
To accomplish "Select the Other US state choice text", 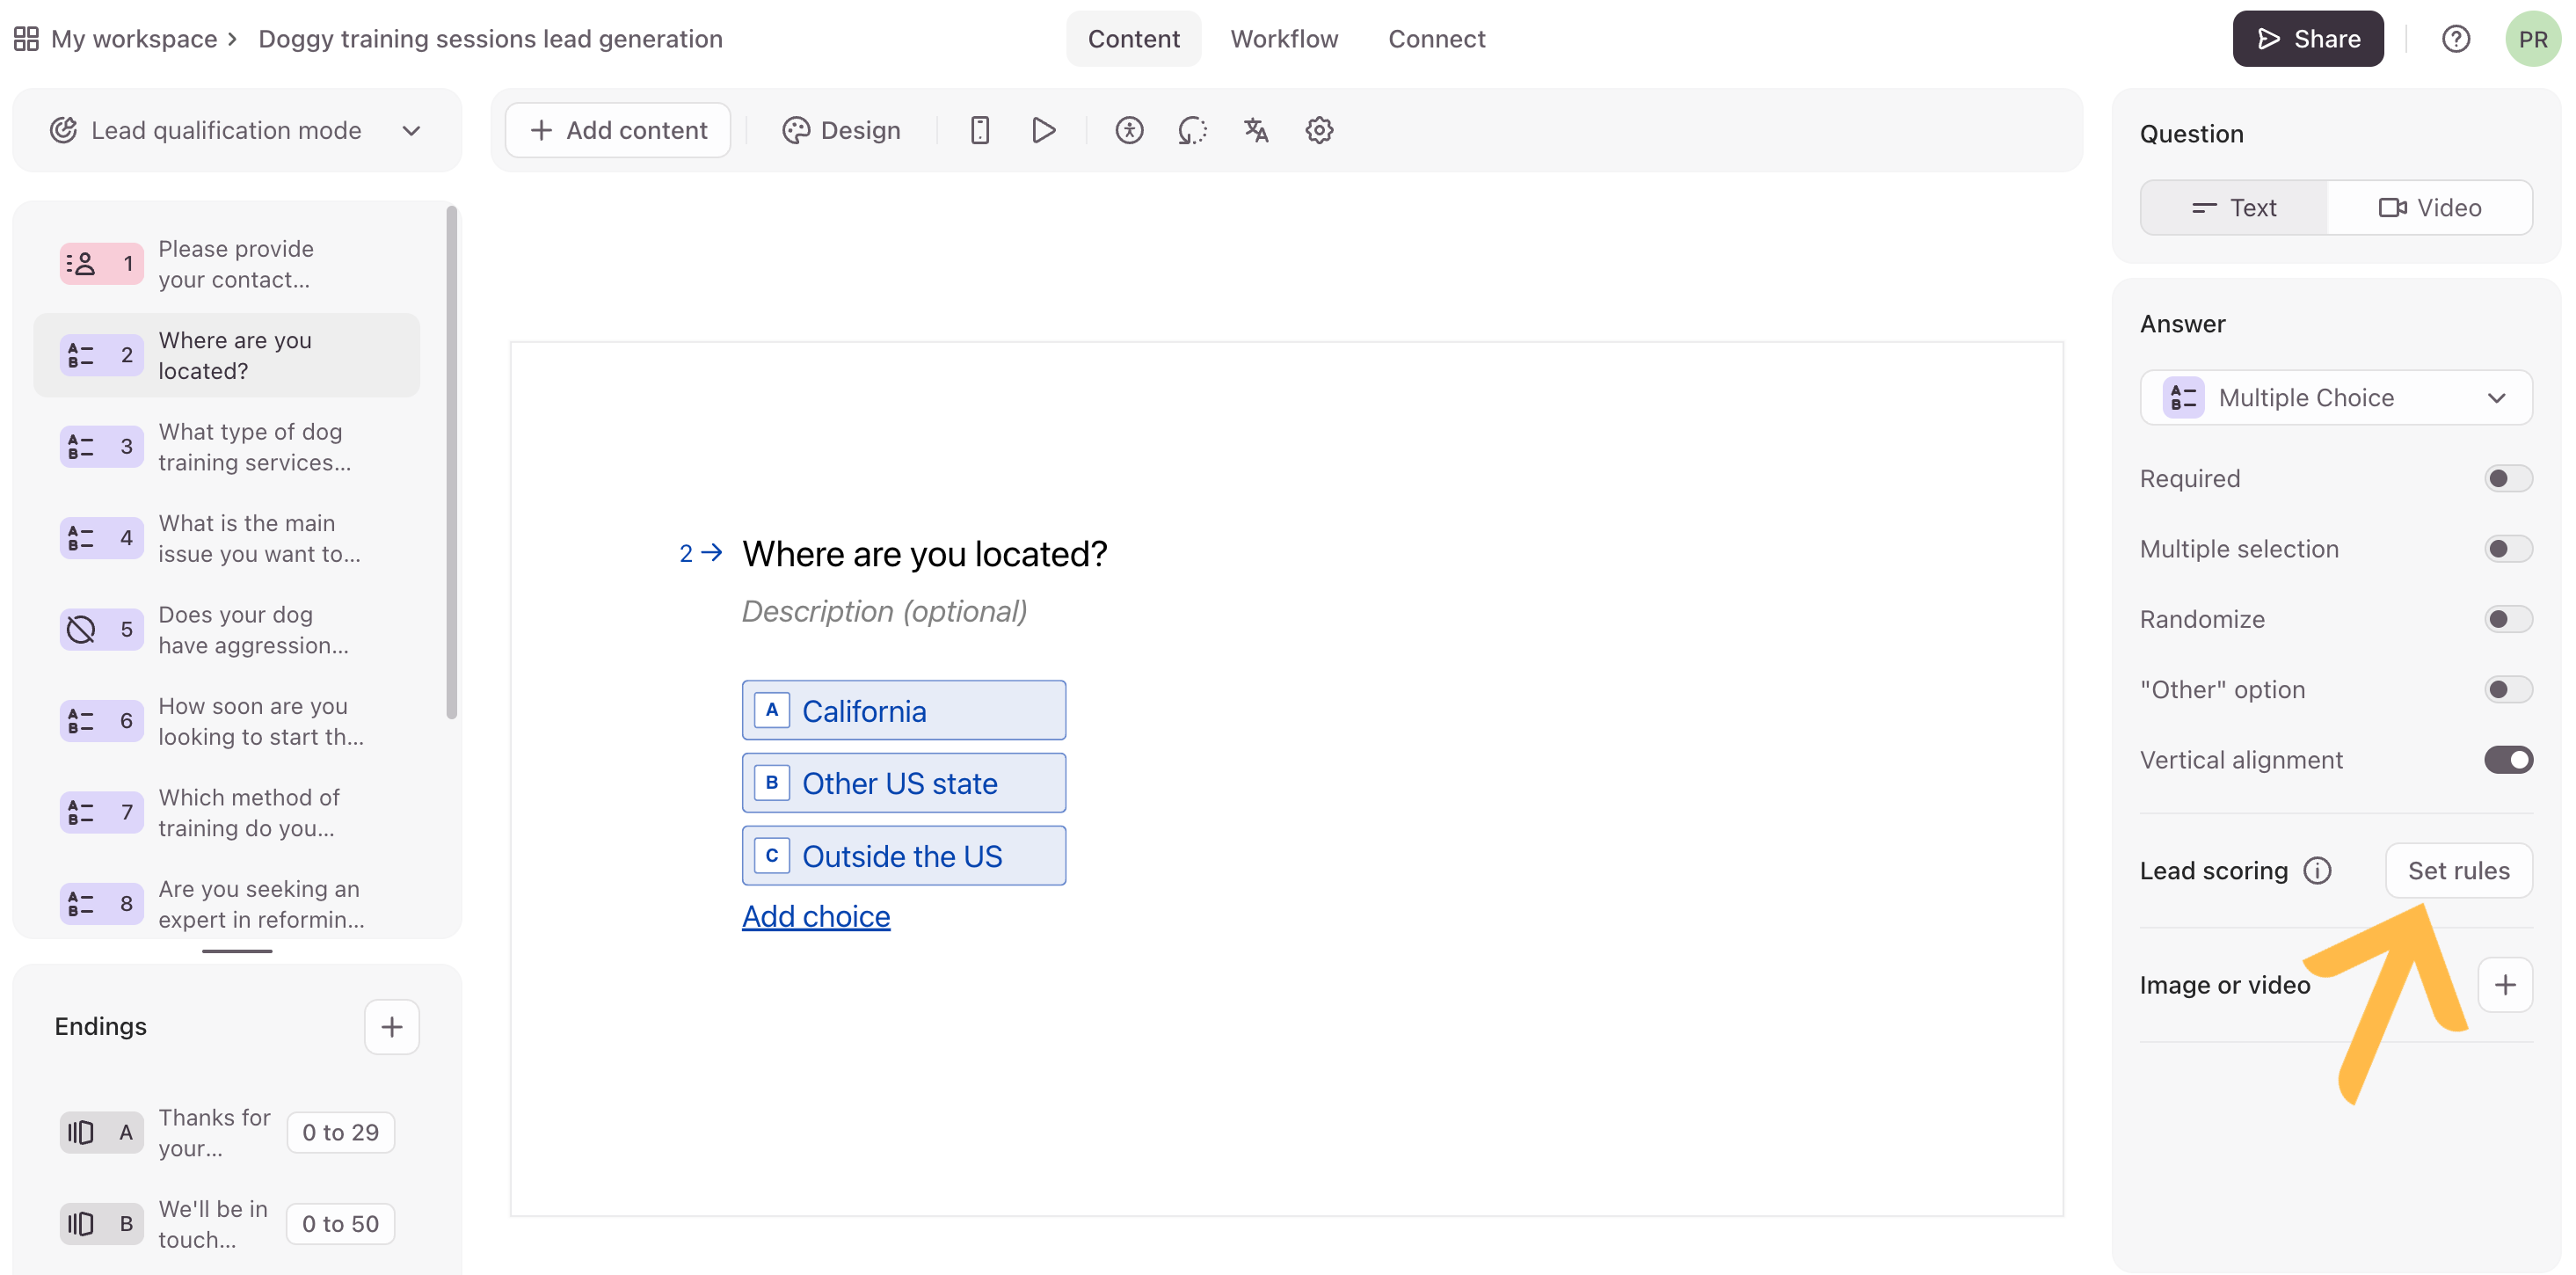I will pos(900,783).
